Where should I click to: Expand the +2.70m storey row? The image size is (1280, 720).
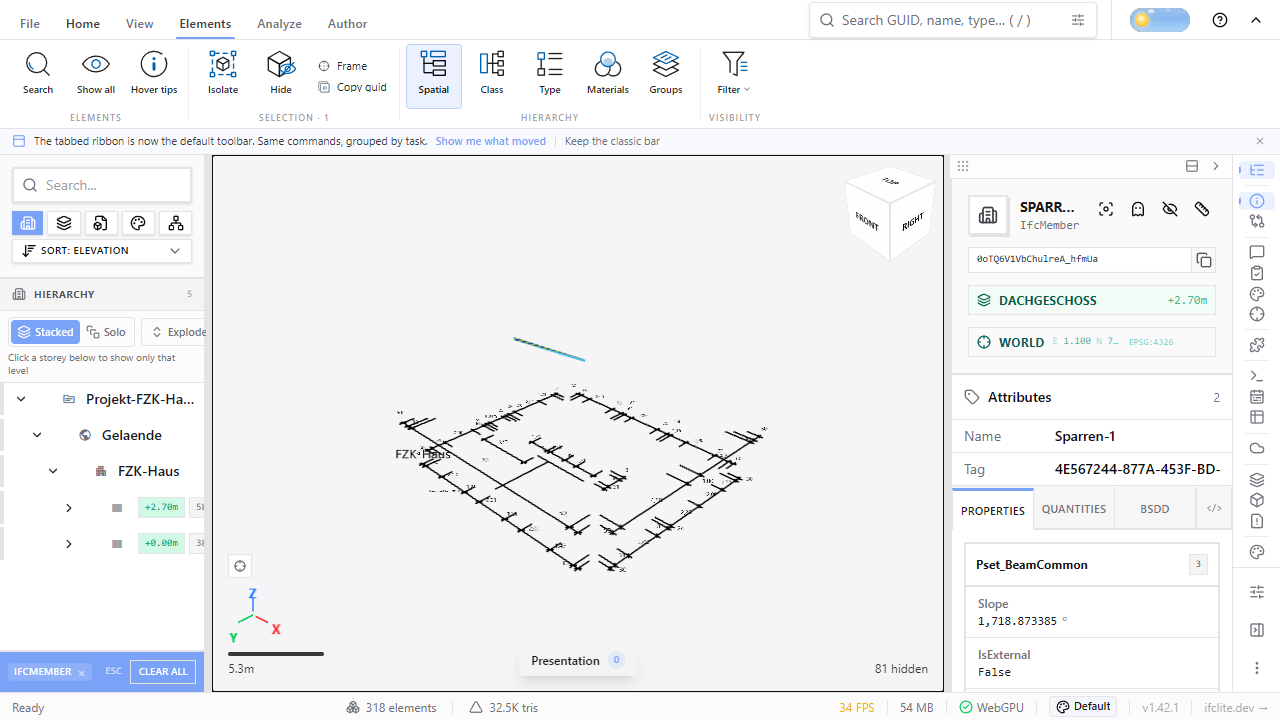click(68, 508)
